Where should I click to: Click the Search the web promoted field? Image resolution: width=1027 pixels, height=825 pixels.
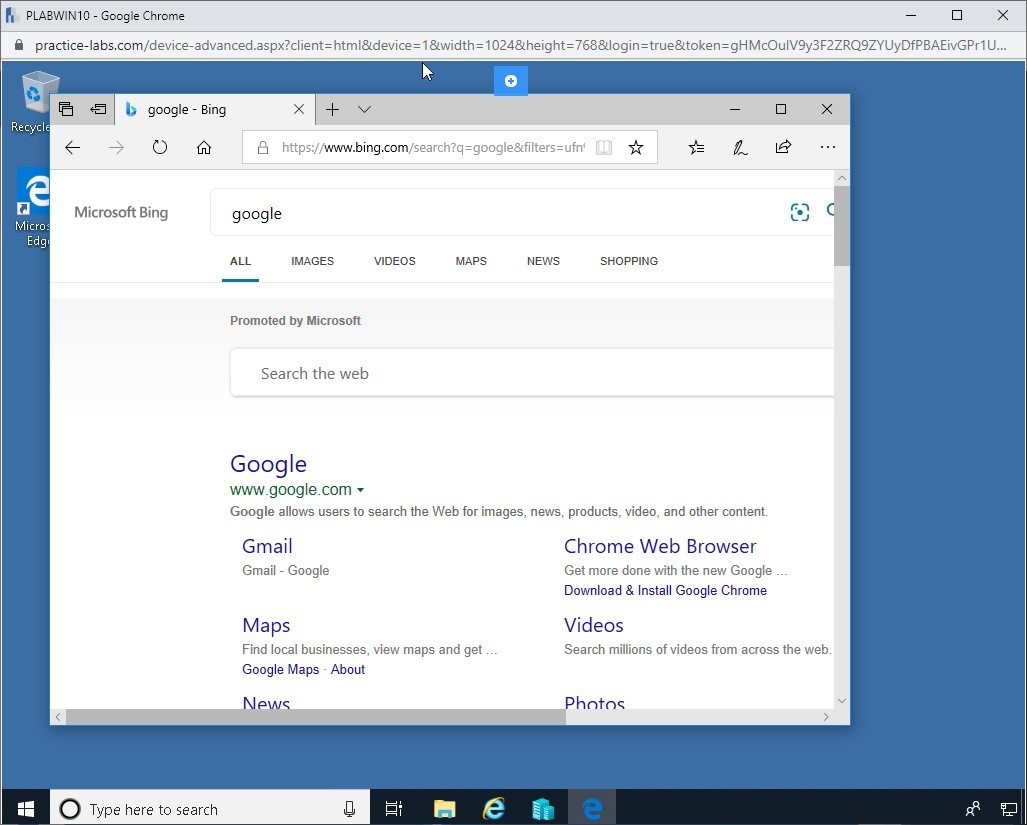pyautogui.click(x=532, y=373)
